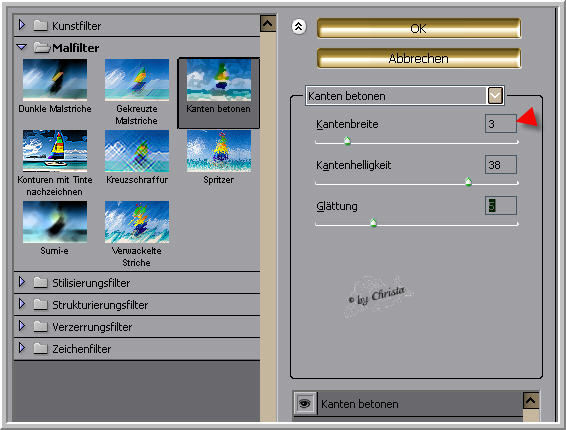
Task: Expand the Verzerrungsfilter folder
Action: (x=22, y=326)
